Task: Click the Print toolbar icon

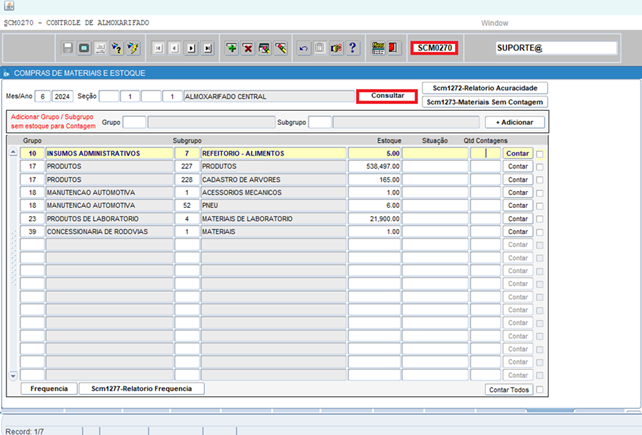Action: tap(100, 48)
